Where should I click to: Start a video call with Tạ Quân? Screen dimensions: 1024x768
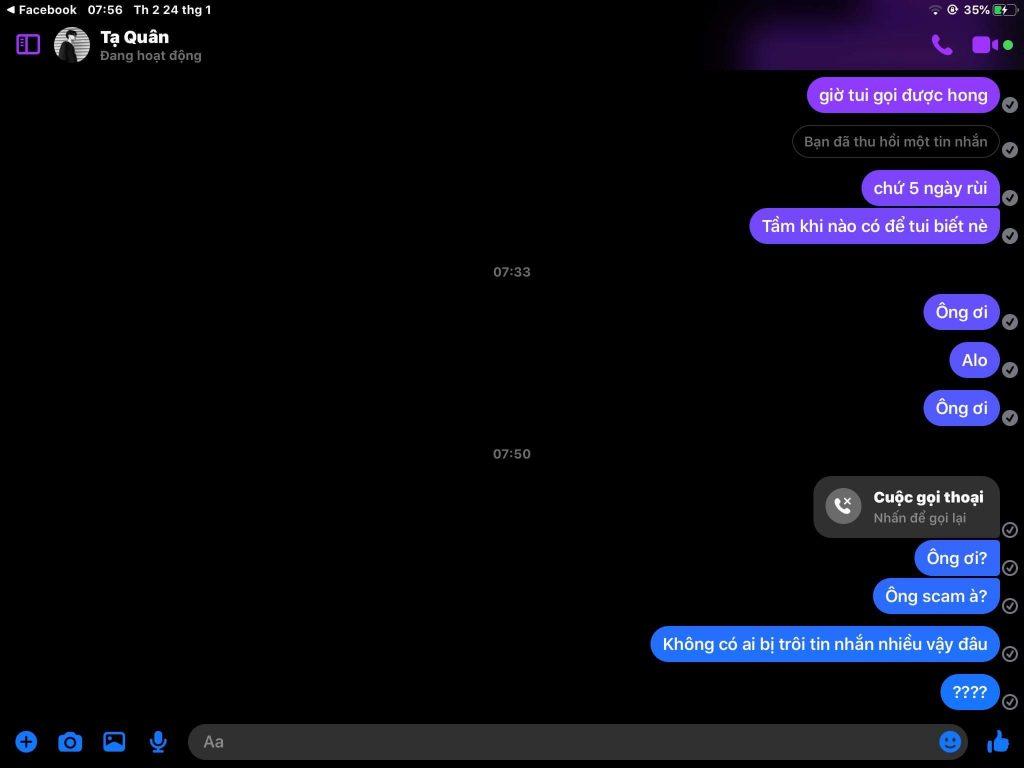tap(984, 45)
